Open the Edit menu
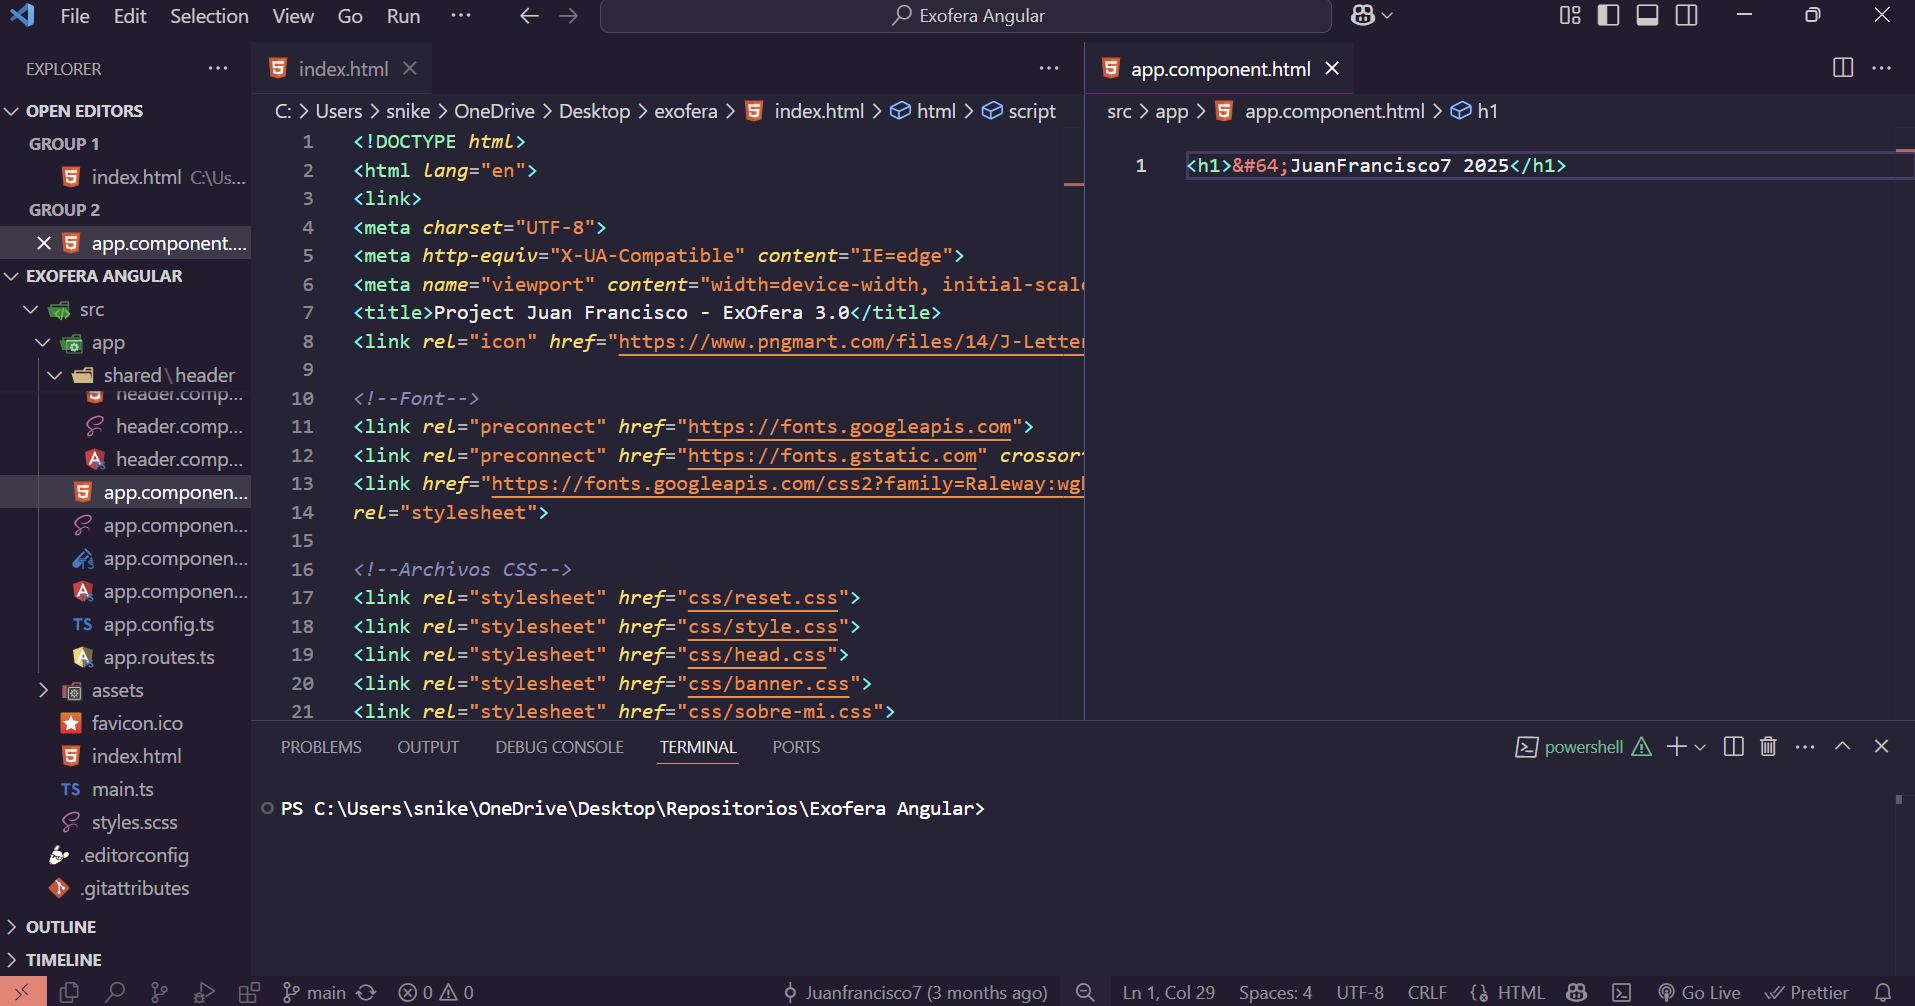Image resolution: width=1915 pixels, height=1006 pixels. (x=130, y=16)
